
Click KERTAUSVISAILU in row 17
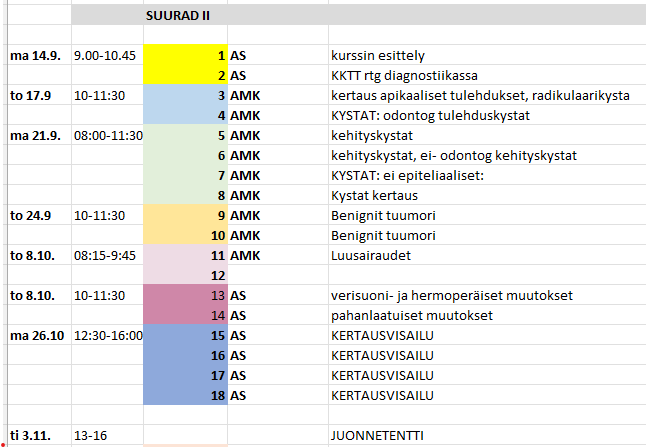(487, 375)
